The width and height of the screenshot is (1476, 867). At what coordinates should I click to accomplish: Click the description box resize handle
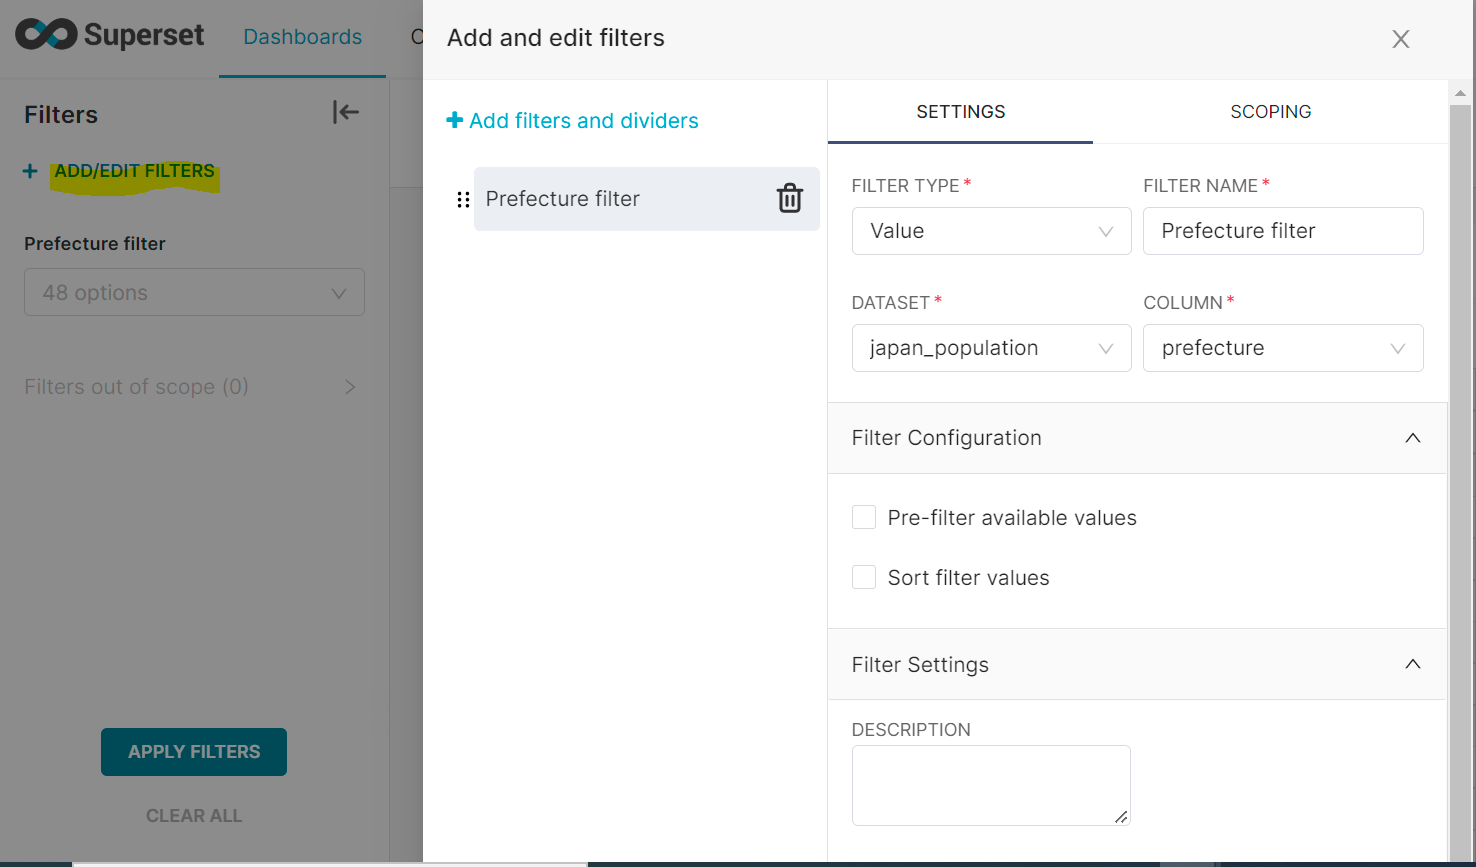[x=1121, y=817]
